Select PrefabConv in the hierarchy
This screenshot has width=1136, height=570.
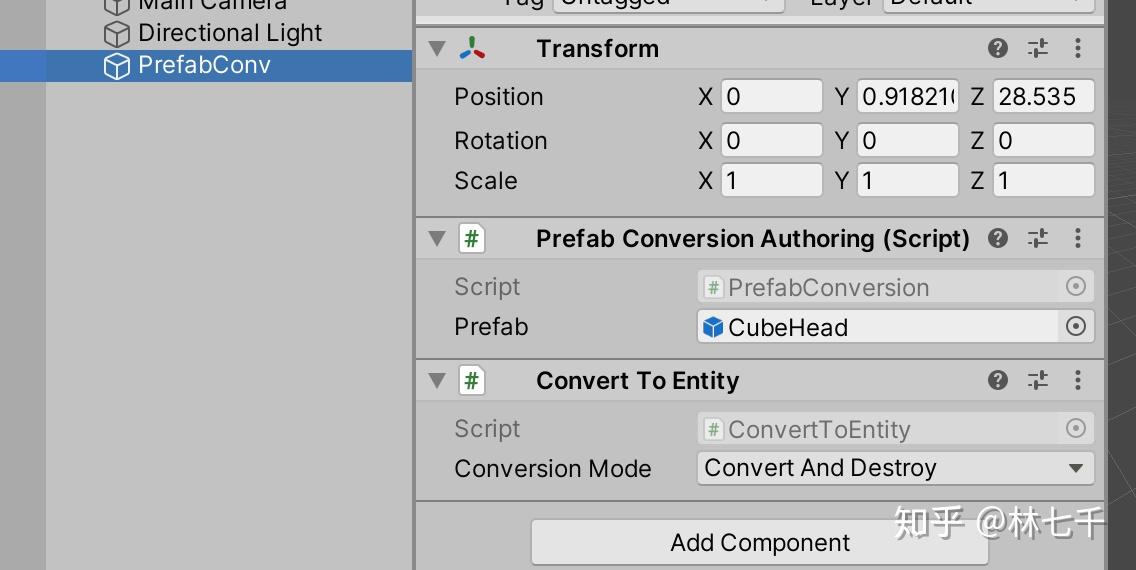pos(204,65)
